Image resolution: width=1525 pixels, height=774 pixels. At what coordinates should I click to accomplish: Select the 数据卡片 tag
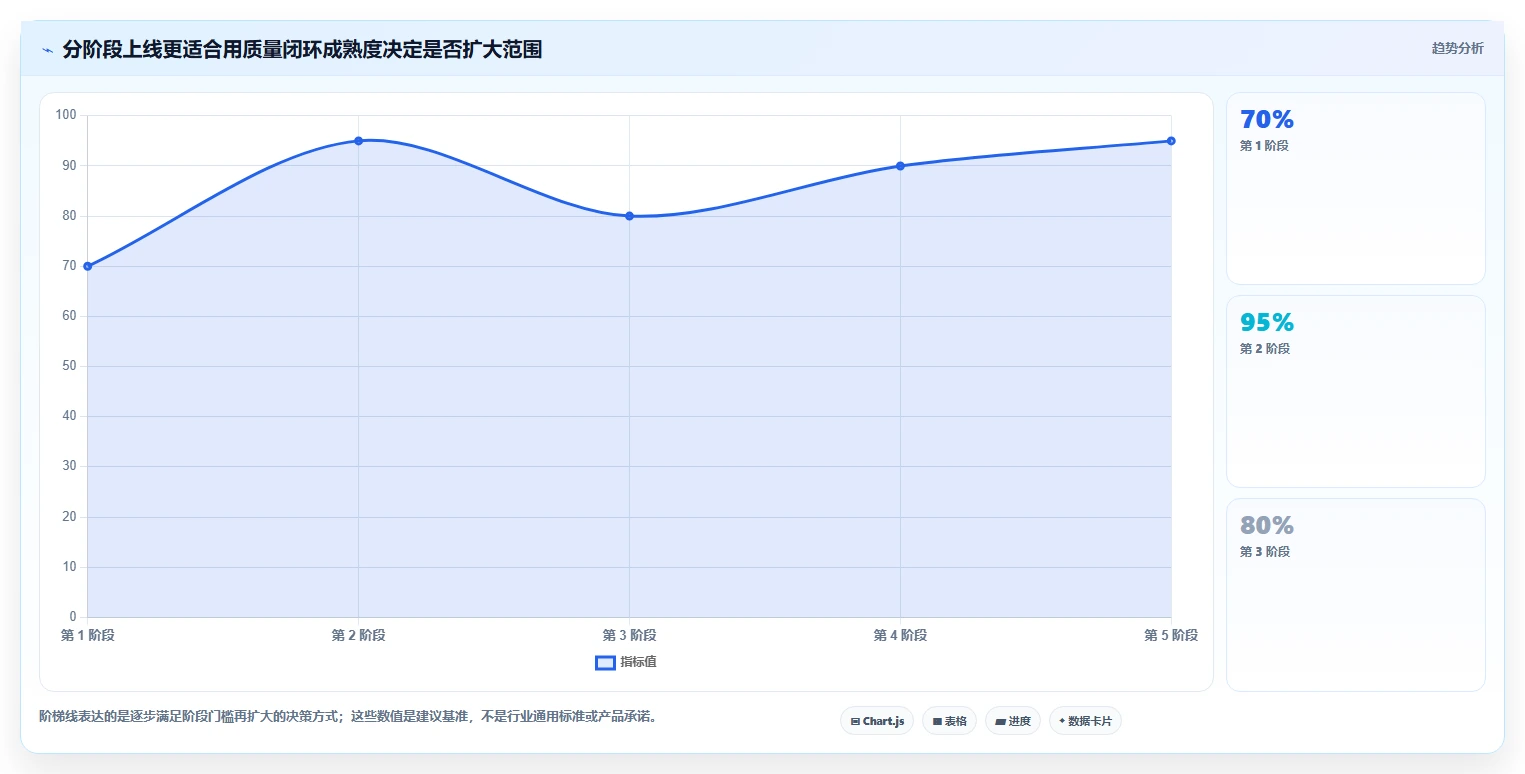click(x=1085, y=721)
